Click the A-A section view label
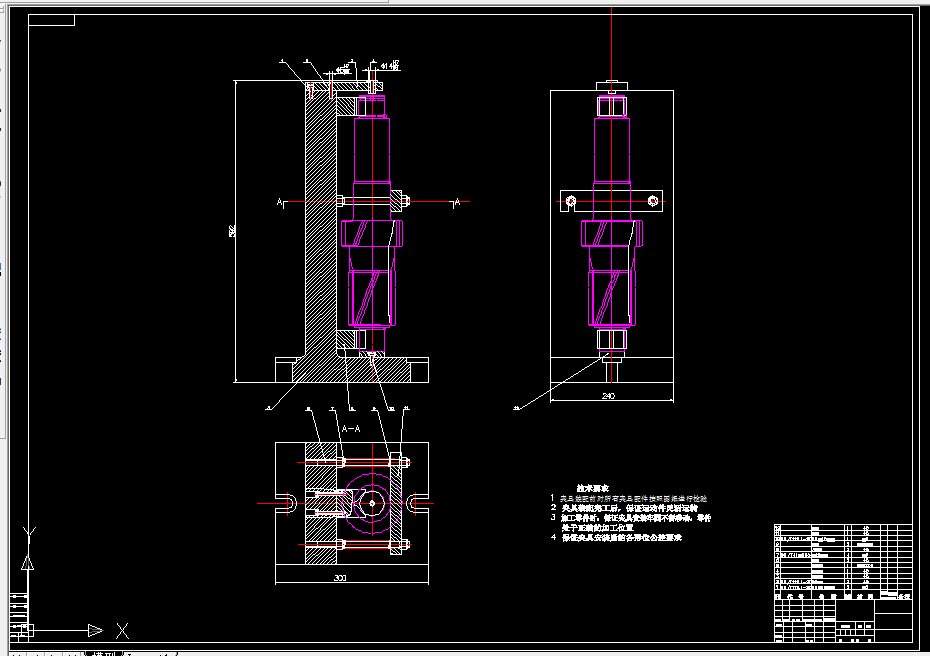This screenshot has width=930, height=656. [x=351, y=429]
